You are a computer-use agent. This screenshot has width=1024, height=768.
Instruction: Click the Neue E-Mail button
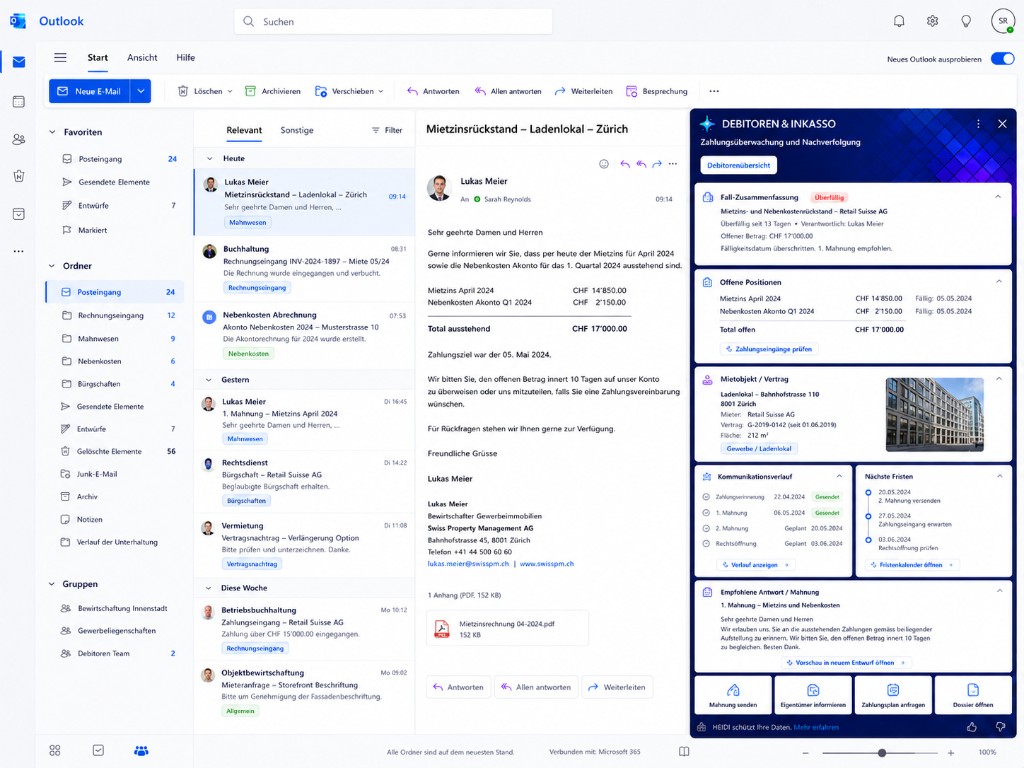click(89, 91)
